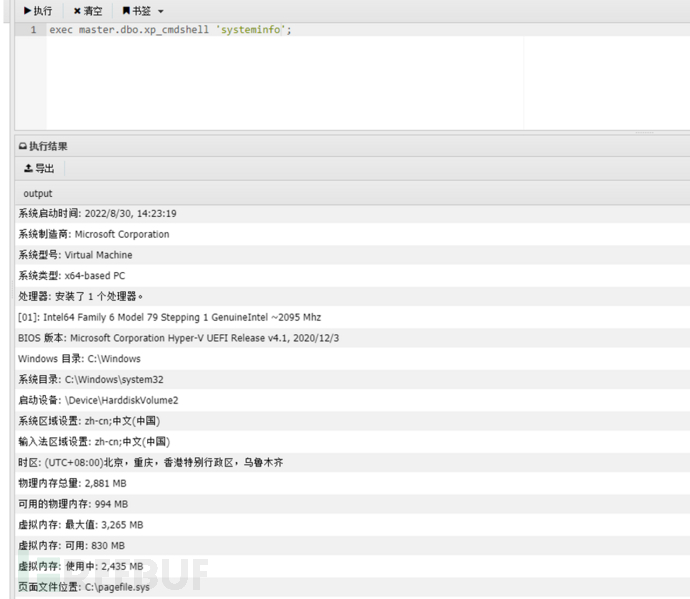Viewport: 690px width, 599px height.
Task: Select row BIOS 版本 Hyper-V UEFI Release
Action: coord(352,338)
